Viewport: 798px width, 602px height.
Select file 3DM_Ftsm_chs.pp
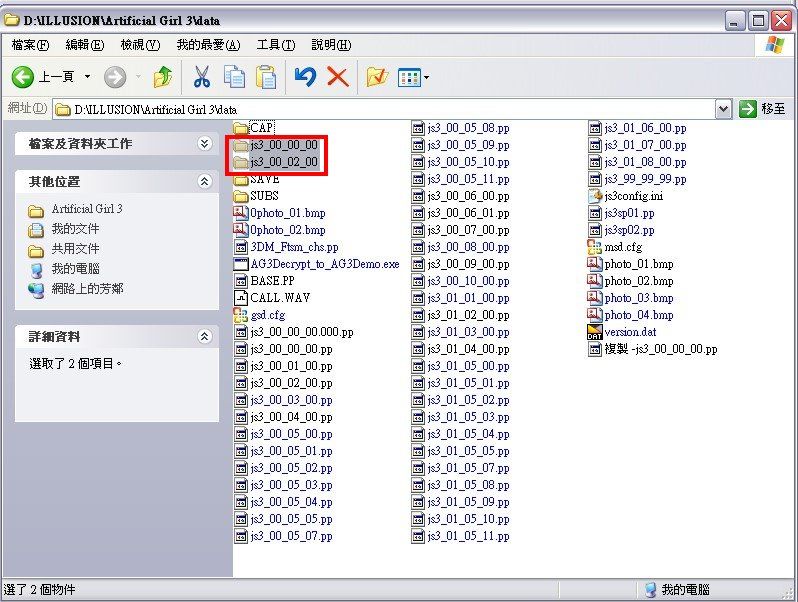click(294, 247)
